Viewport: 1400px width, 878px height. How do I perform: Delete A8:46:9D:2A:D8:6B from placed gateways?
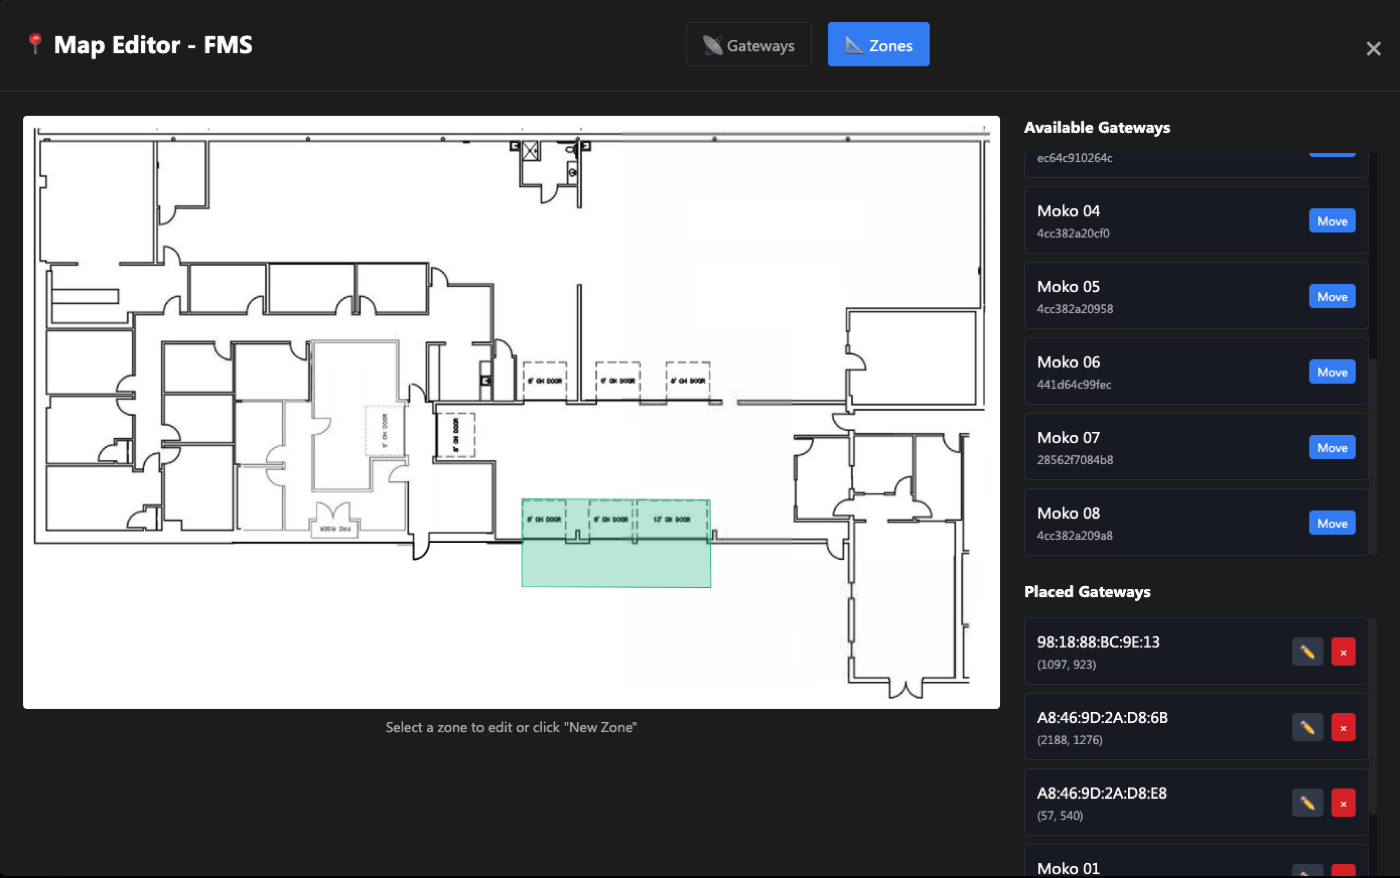coord(1343,727)
